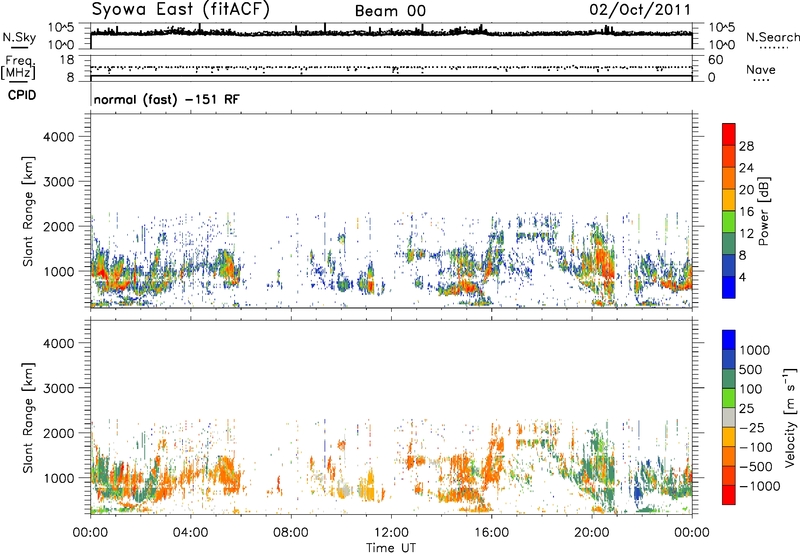The image size is (800, 554).
Task: Click the sky noise trace panel at top
Action: click(391, 36)
